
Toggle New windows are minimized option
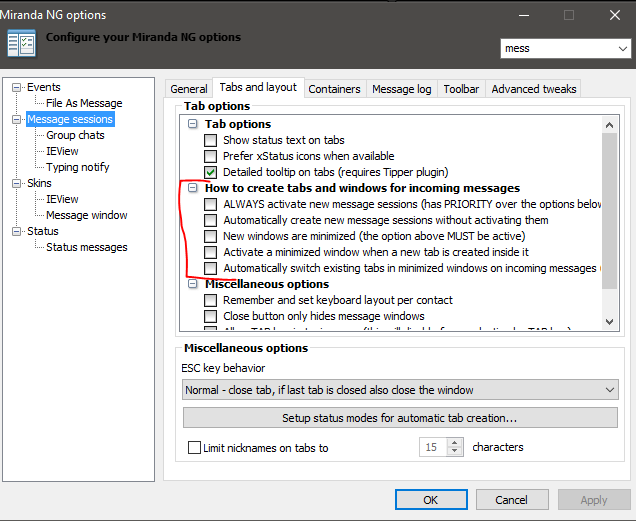tap(210, 236)
